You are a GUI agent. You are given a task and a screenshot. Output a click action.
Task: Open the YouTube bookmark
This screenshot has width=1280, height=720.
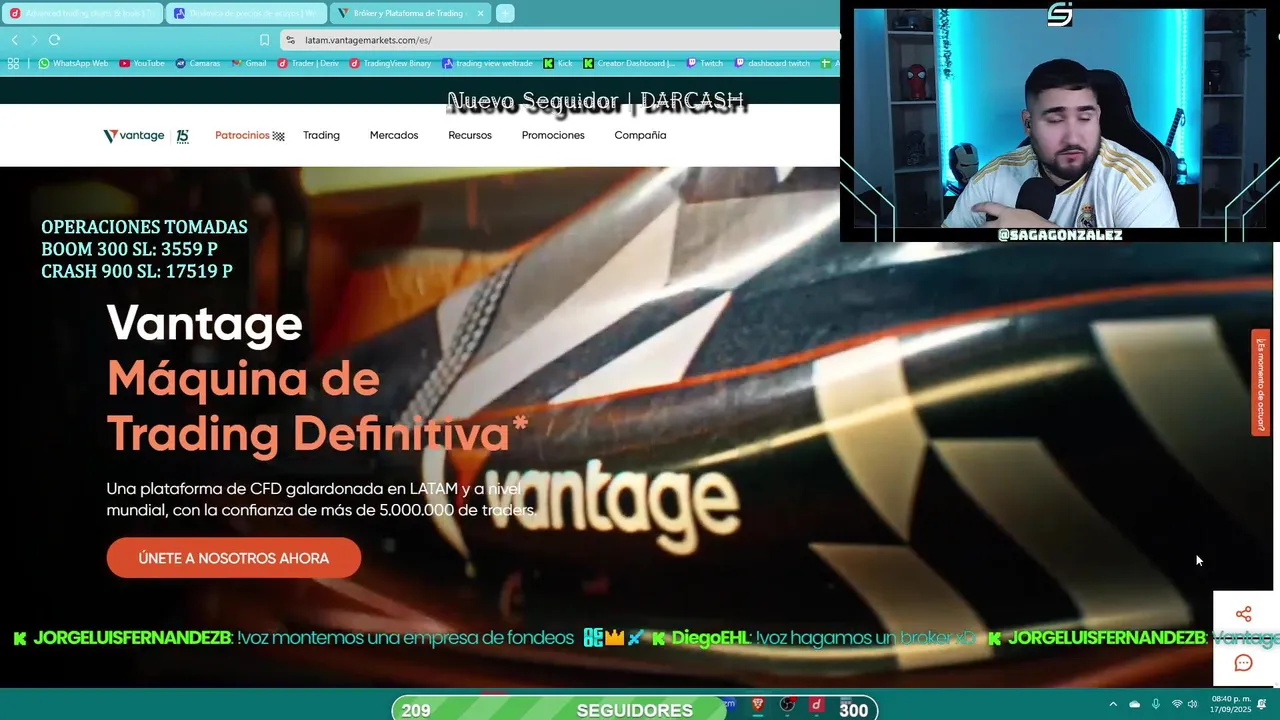tap(142, 63)
